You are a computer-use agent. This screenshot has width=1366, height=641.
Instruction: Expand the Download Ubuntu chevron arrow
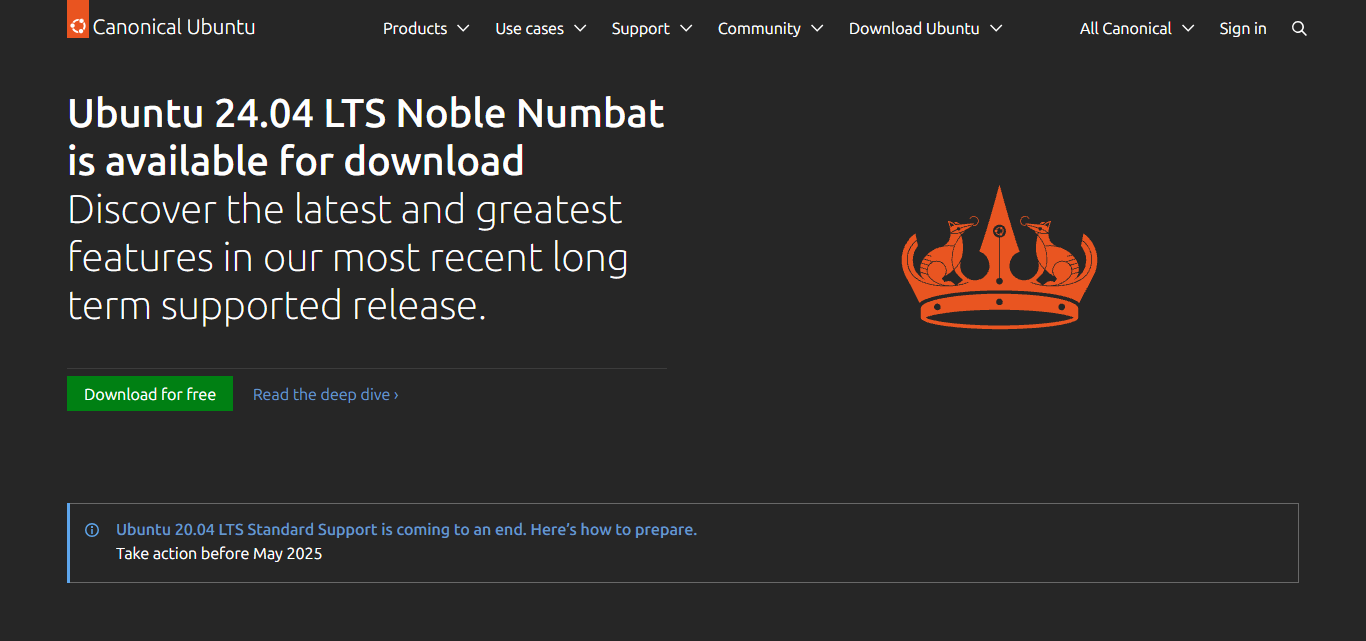click(996, 29)
